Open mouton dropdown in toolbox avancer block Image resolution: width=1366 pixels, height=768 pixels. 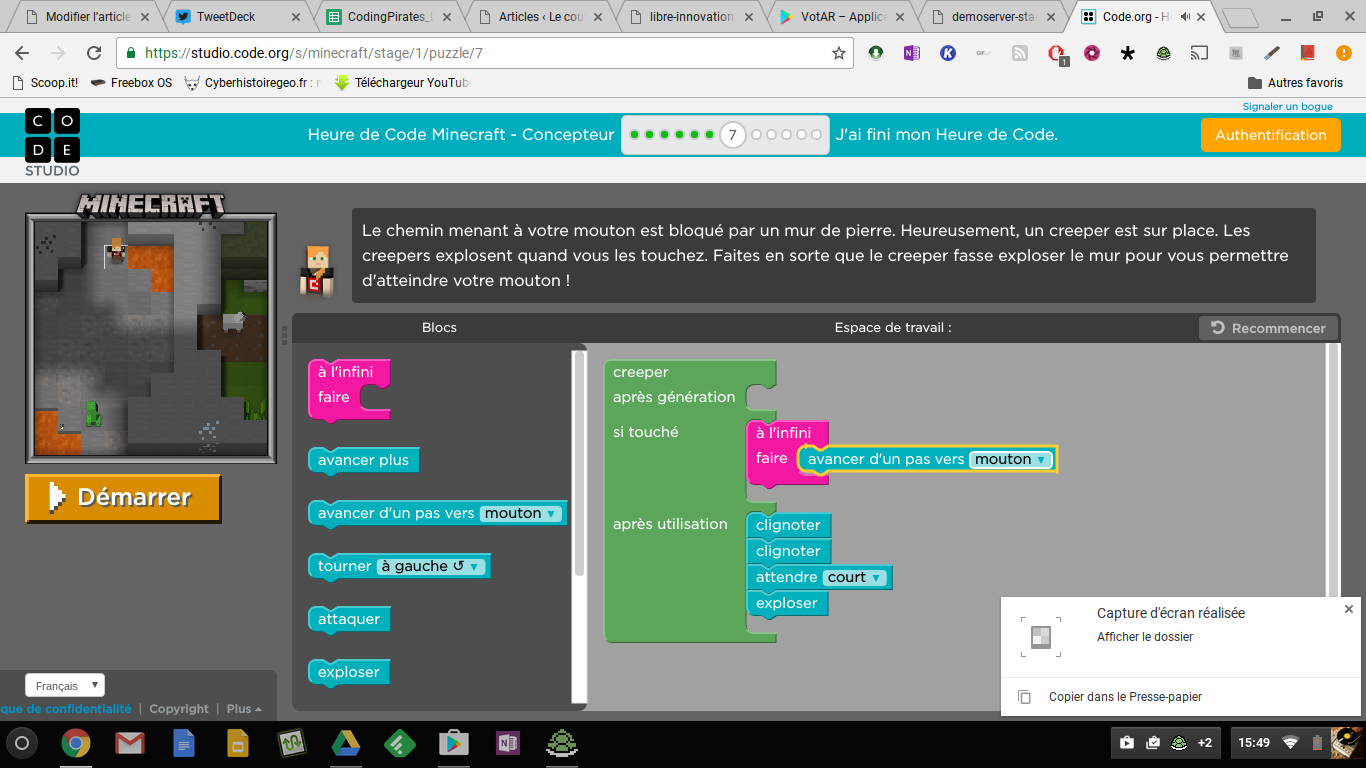(521, 513)
